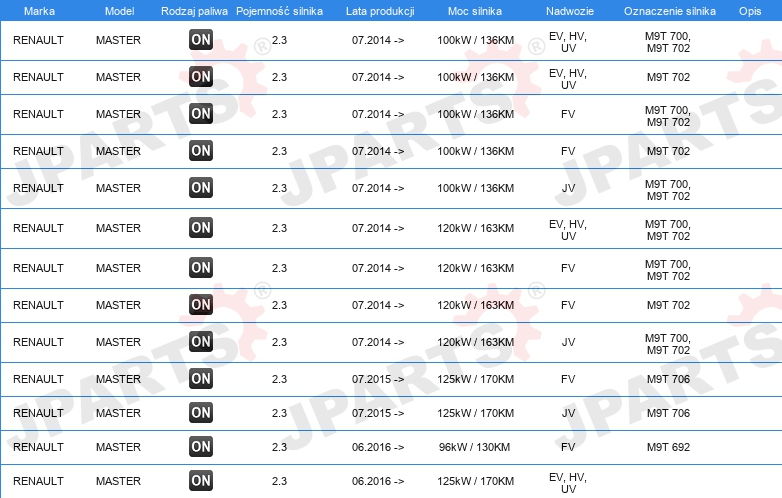Click JV body cell in the 120kW row

(568, 342)
